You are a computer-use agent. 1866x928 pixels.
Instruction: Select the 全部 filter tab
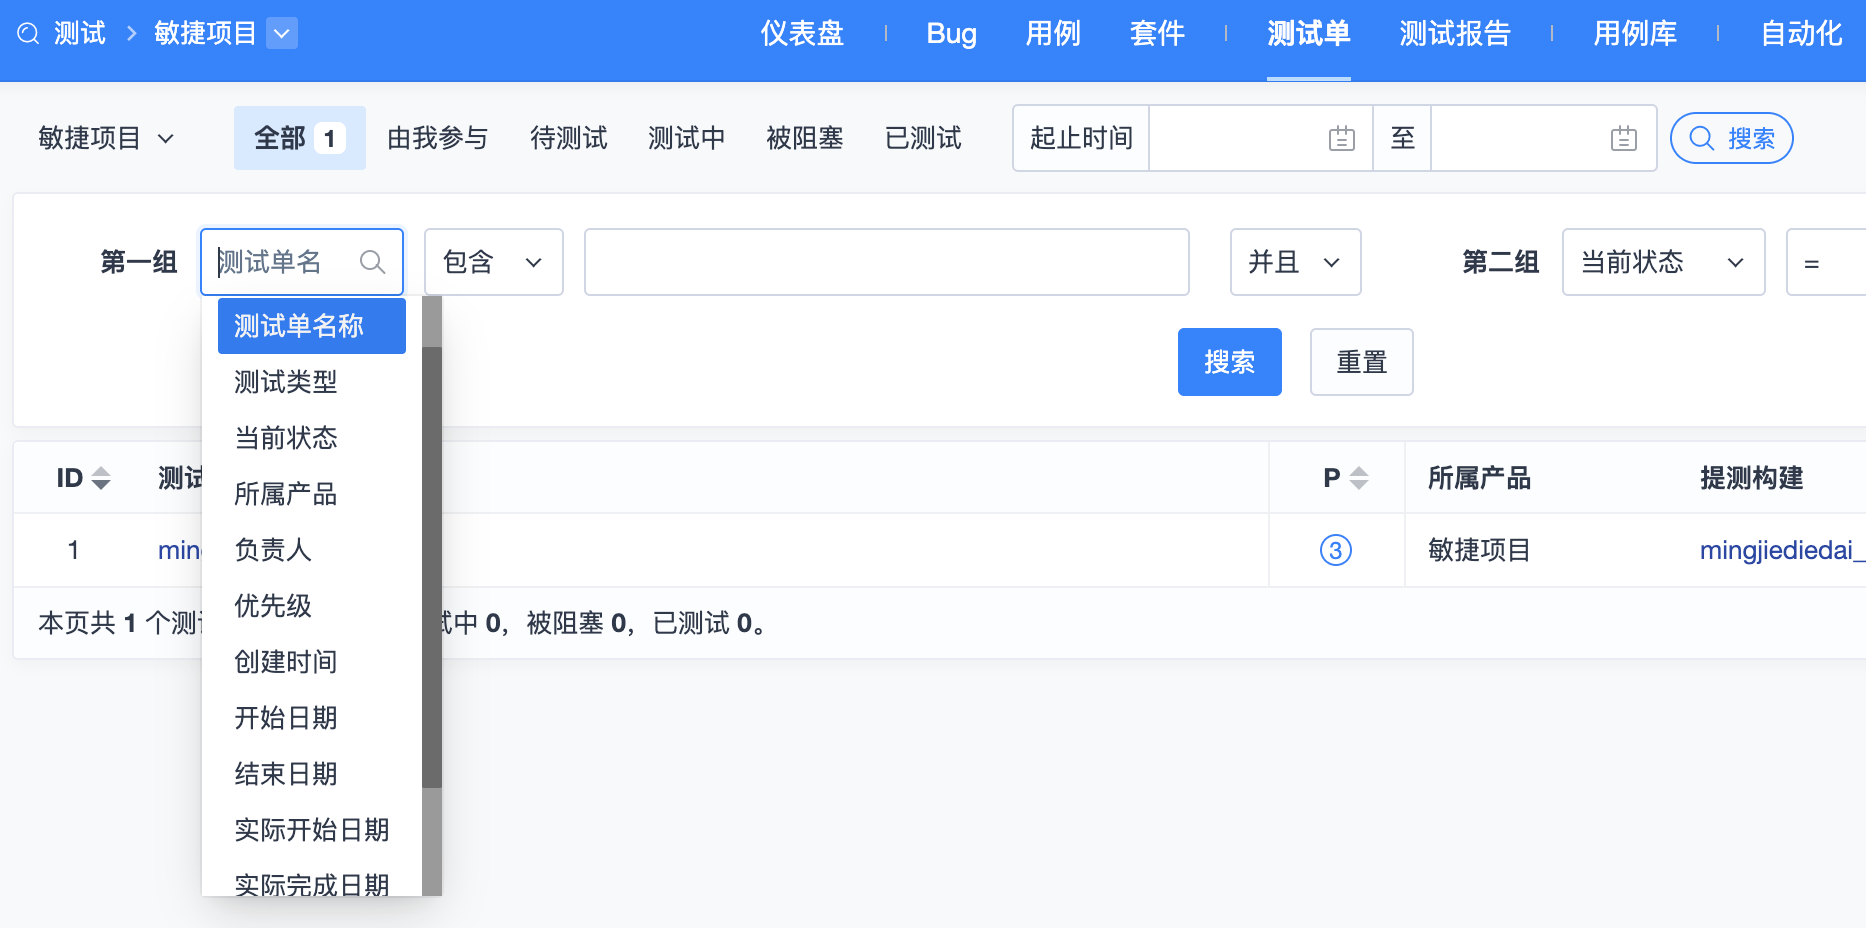point(300,138)
